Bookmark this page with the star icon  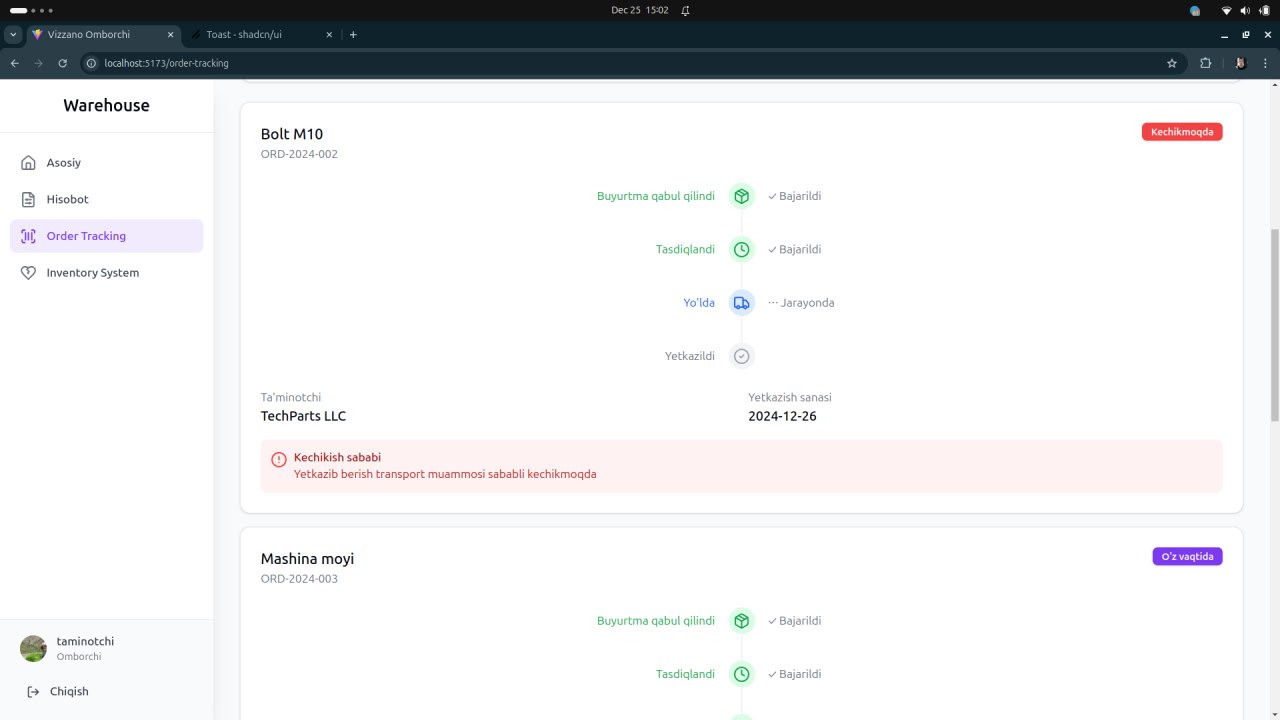click(1172, 63)
